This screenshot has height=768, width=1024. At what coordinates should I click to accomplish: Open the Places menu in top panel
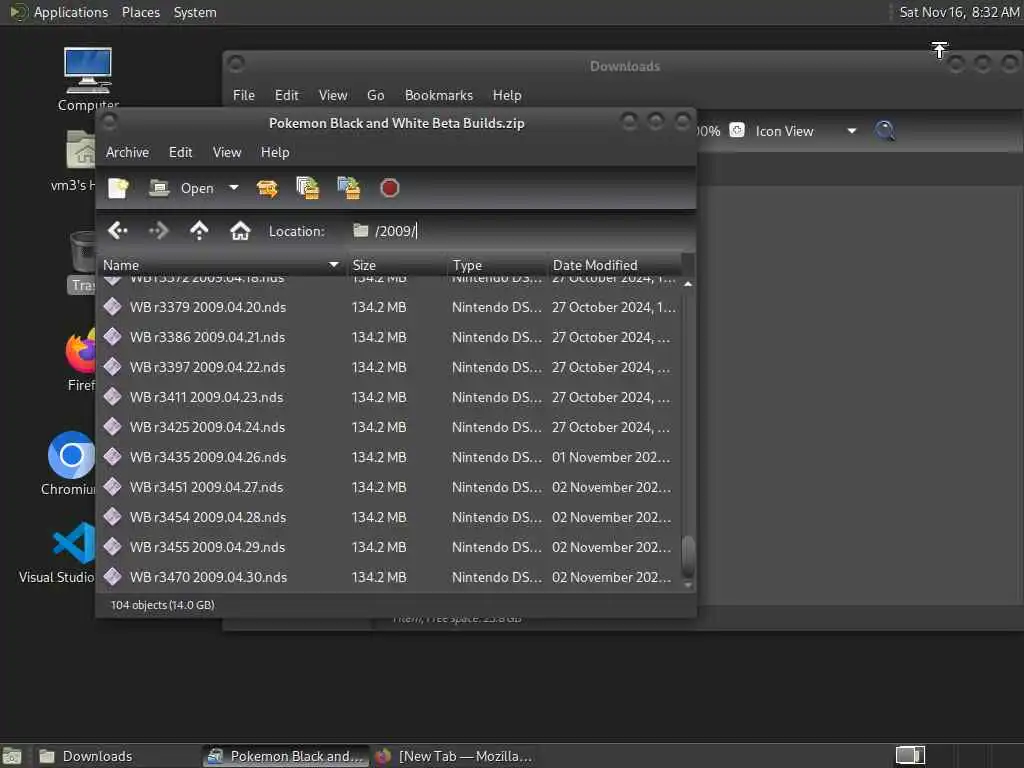[140, 12]
